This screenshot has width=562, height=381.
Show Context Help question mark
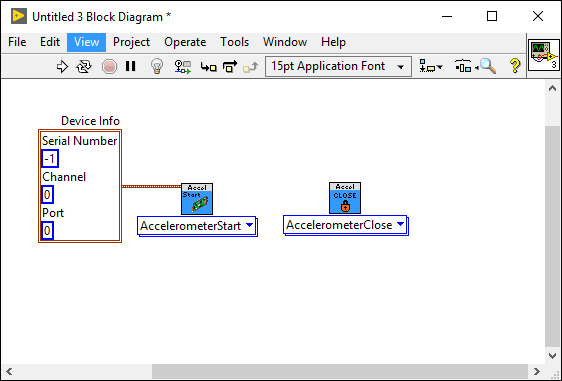click(515, 66)
